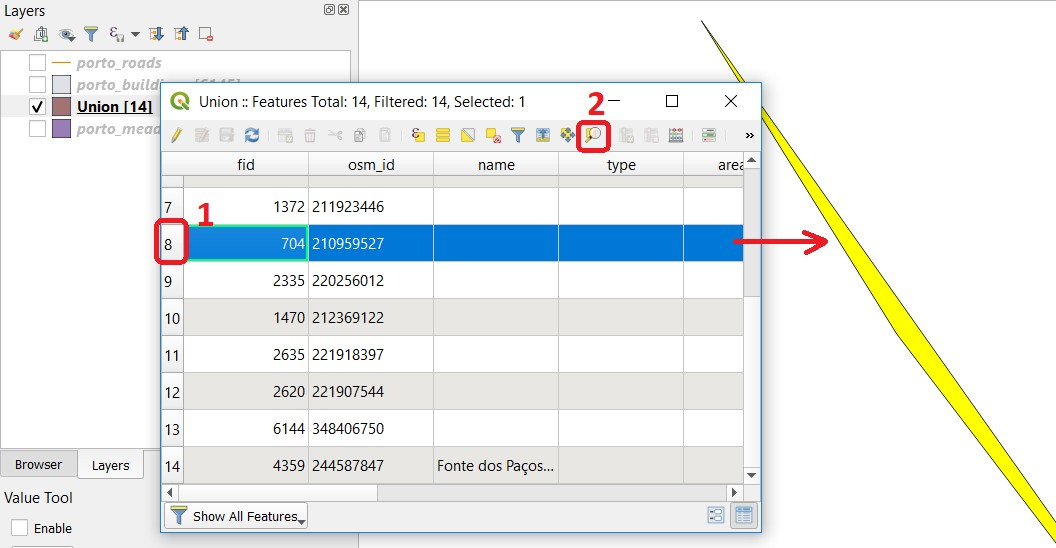The image size is (1056, 548).
Task: Sort table by osm_id column header
Action: (371, 164)
